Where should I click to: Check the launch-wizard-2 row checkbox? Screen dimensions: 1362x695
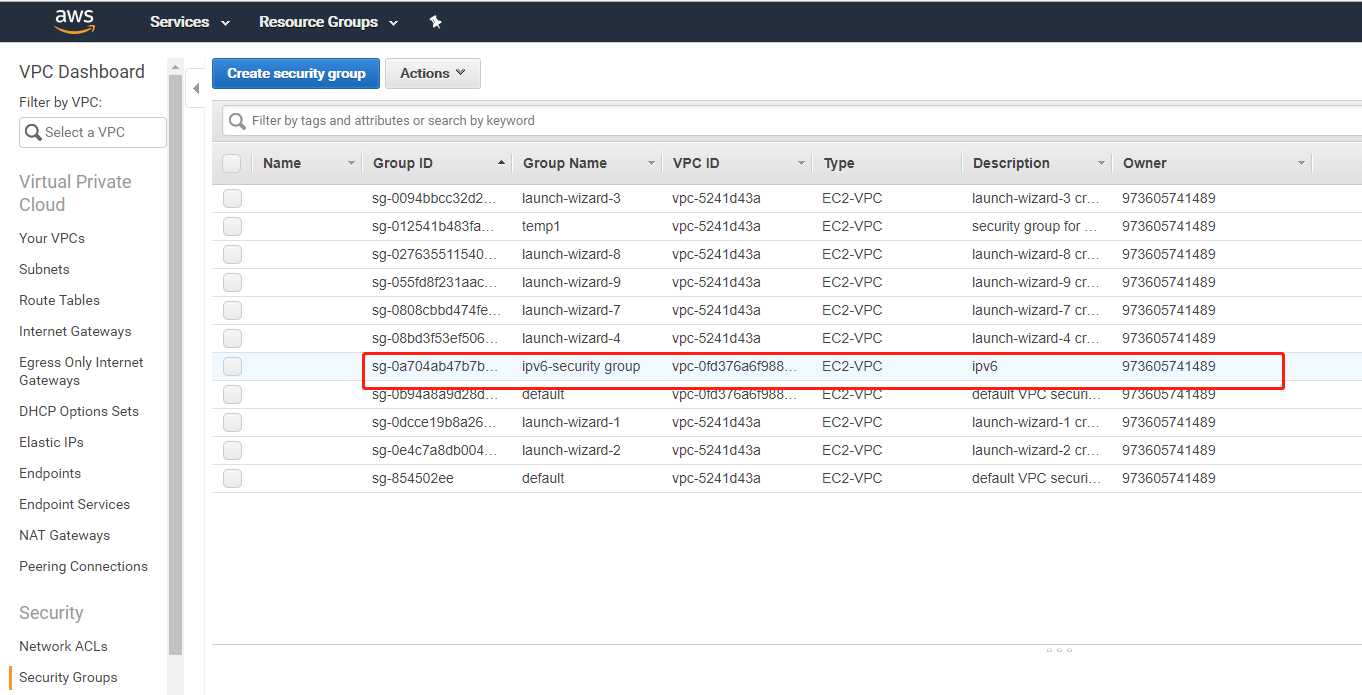point(232,450)
